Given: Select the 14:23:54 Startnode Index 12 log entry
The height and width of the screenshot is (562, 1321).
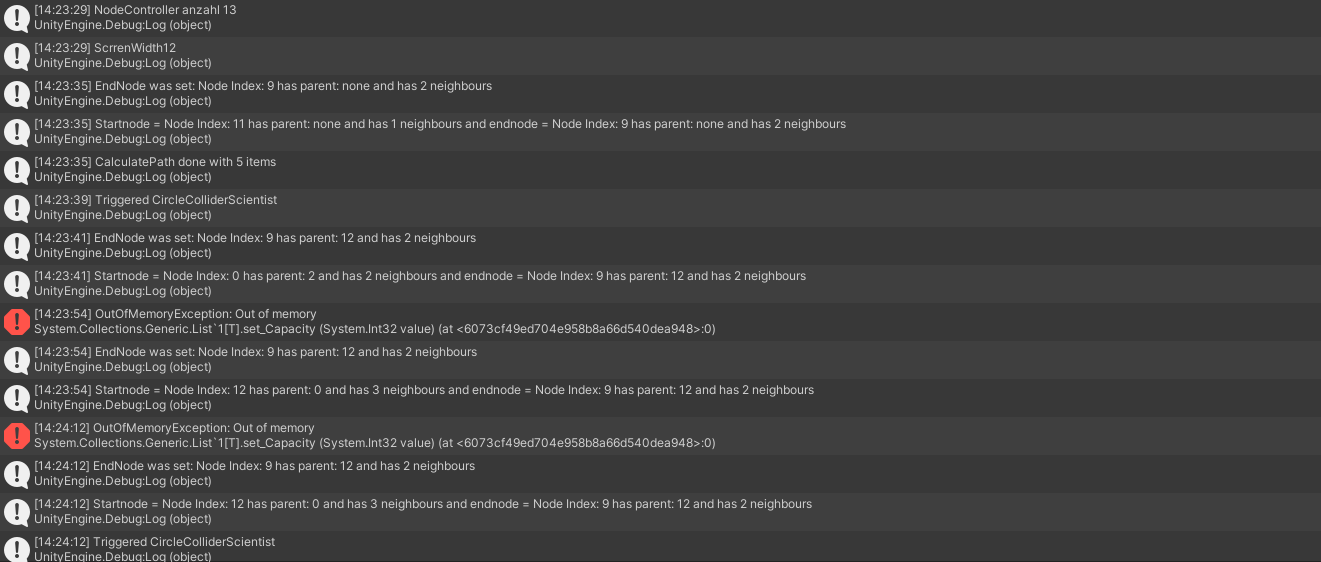Looking at the screenshot, I should click(x=660, y=398).
